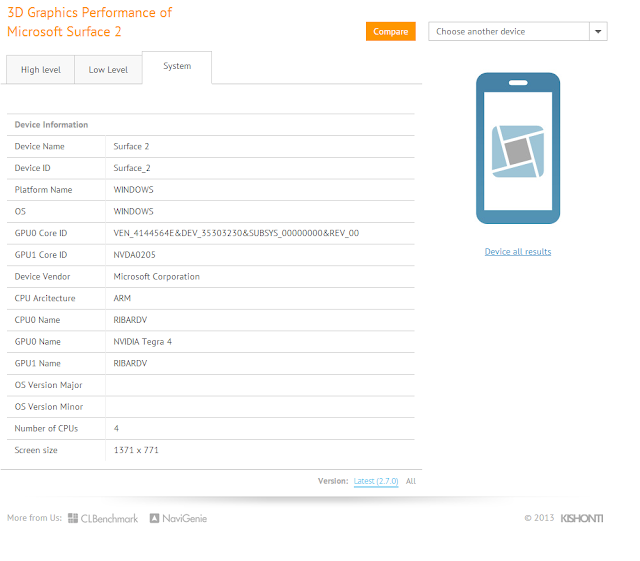Select the System tab

pyautogui.click(x=177, y=66)
